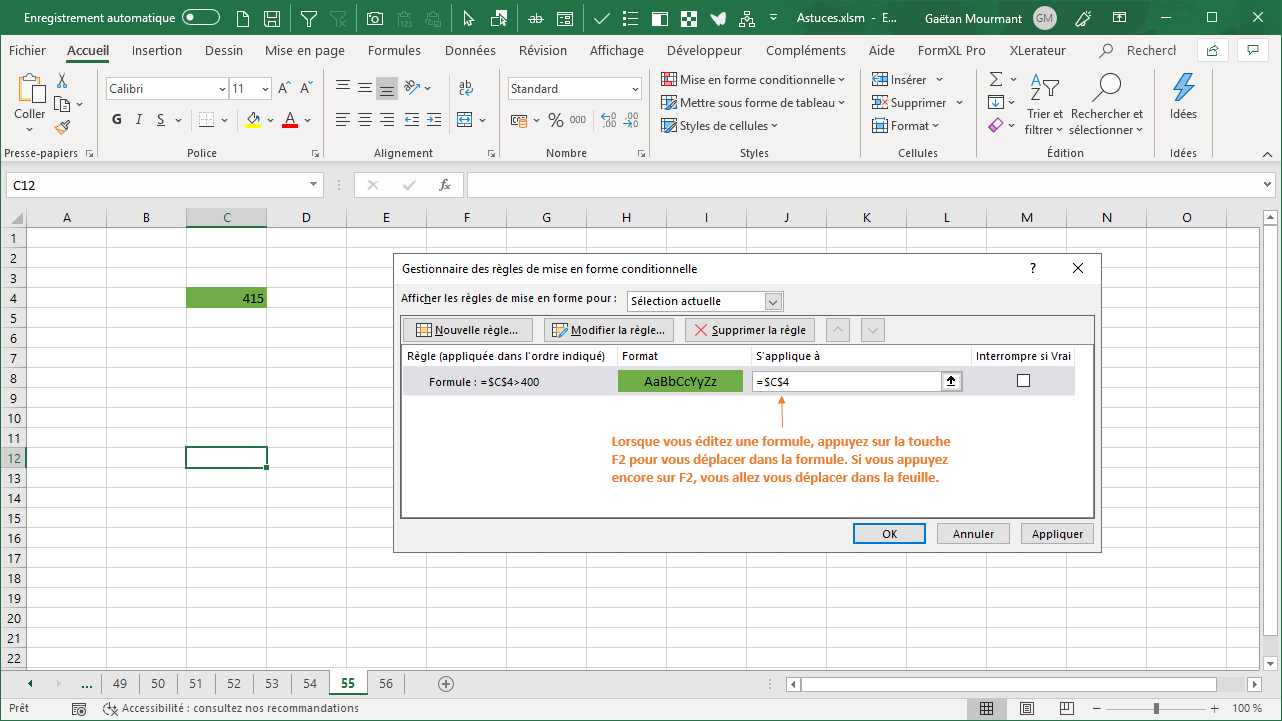Open the Standard number format dropdown

(x=634, y=89)
